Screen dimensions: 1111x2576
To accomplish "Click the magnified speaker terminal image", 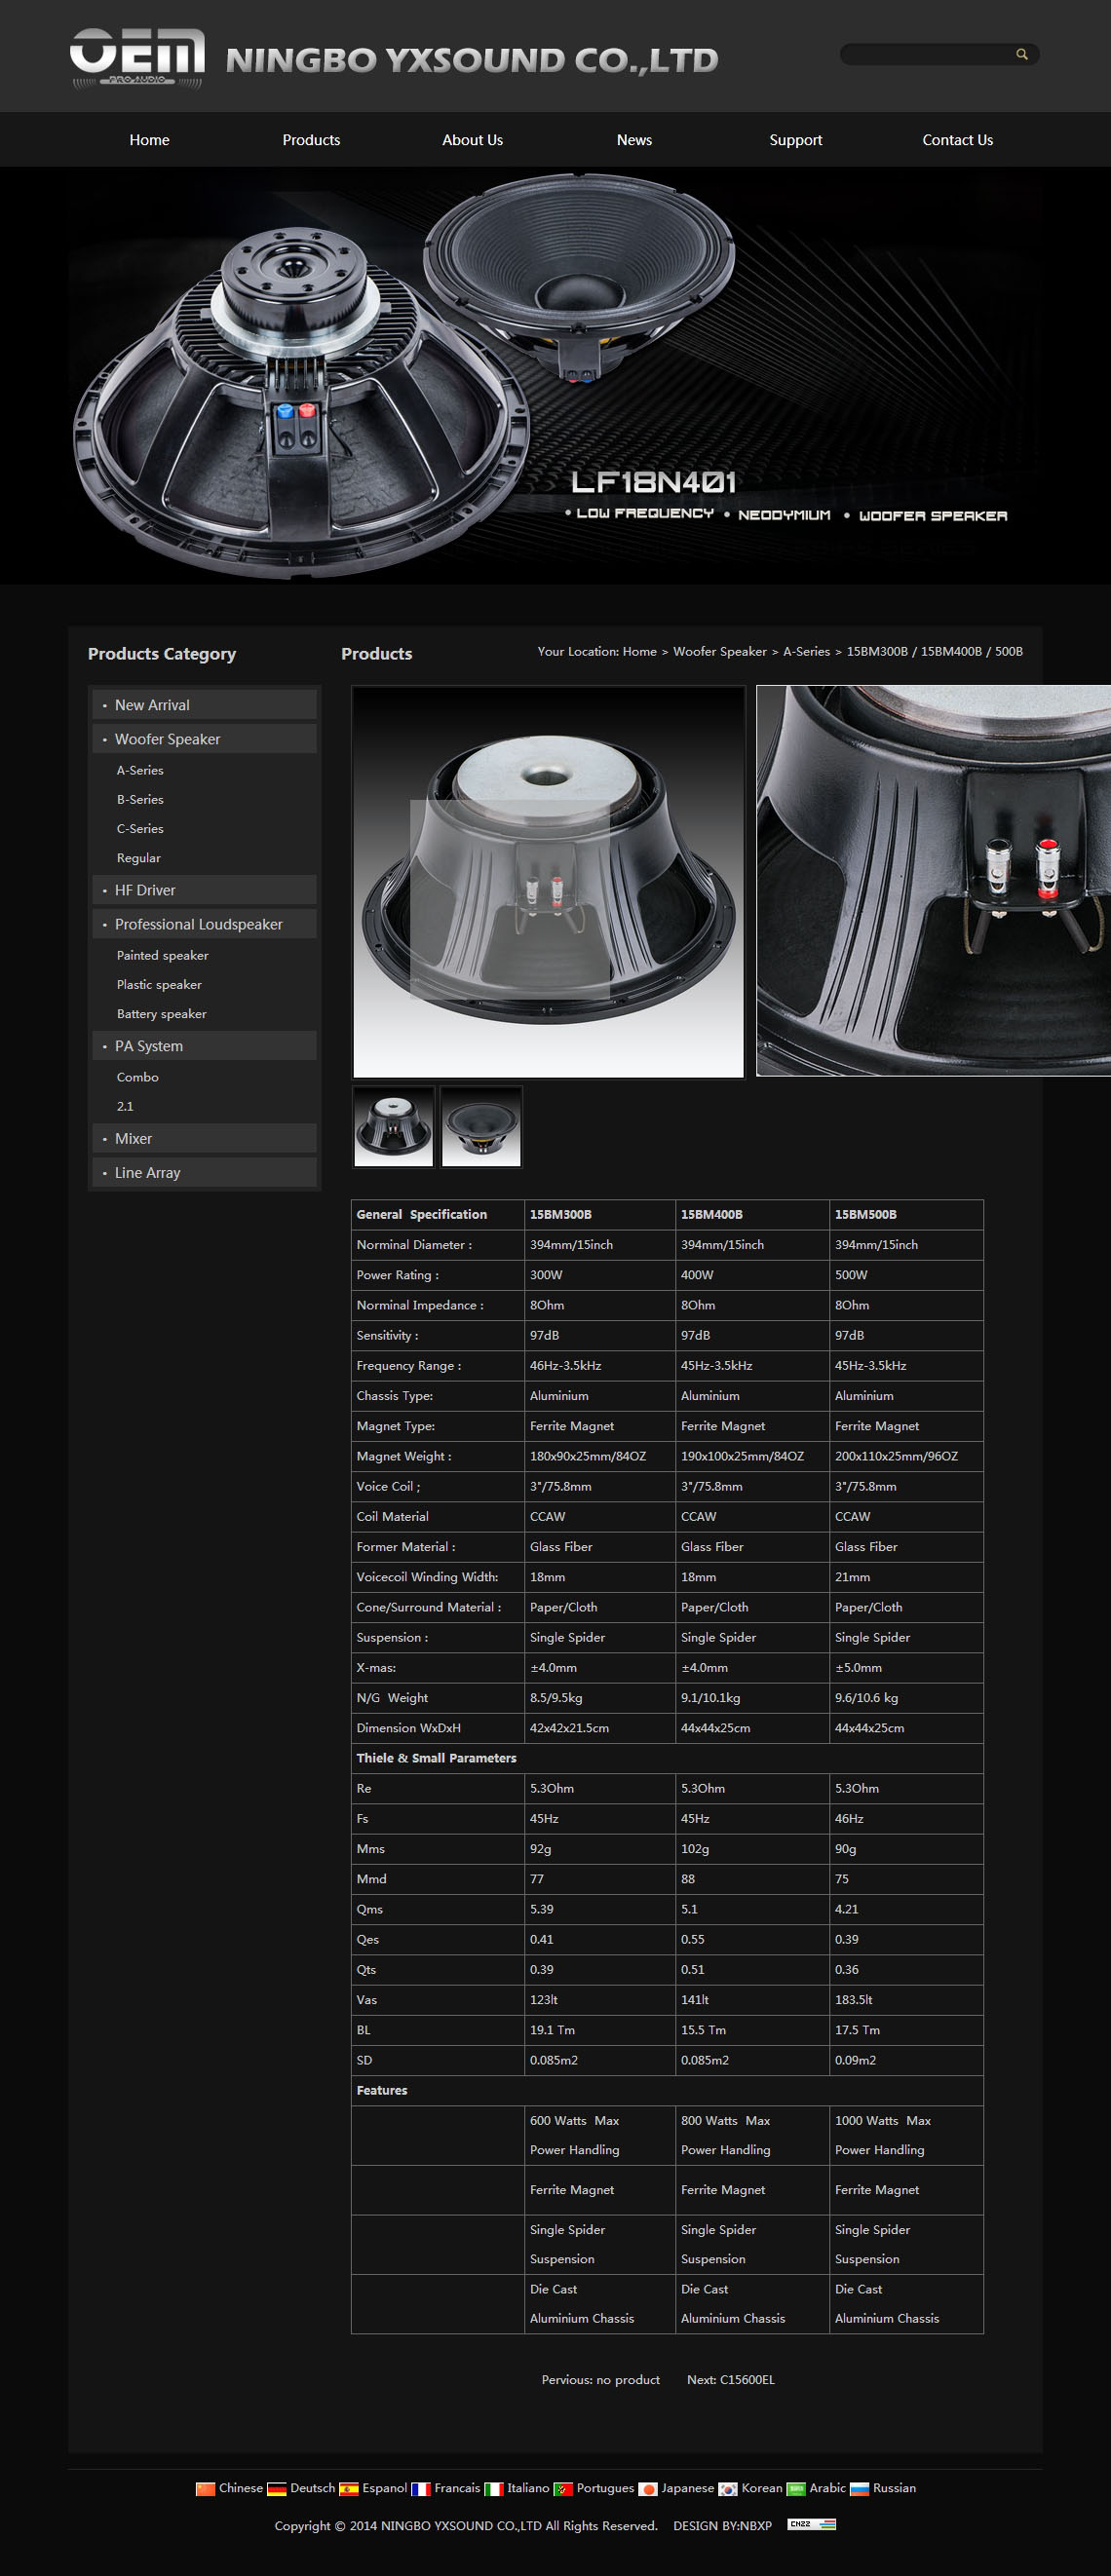I will (933, 881).
